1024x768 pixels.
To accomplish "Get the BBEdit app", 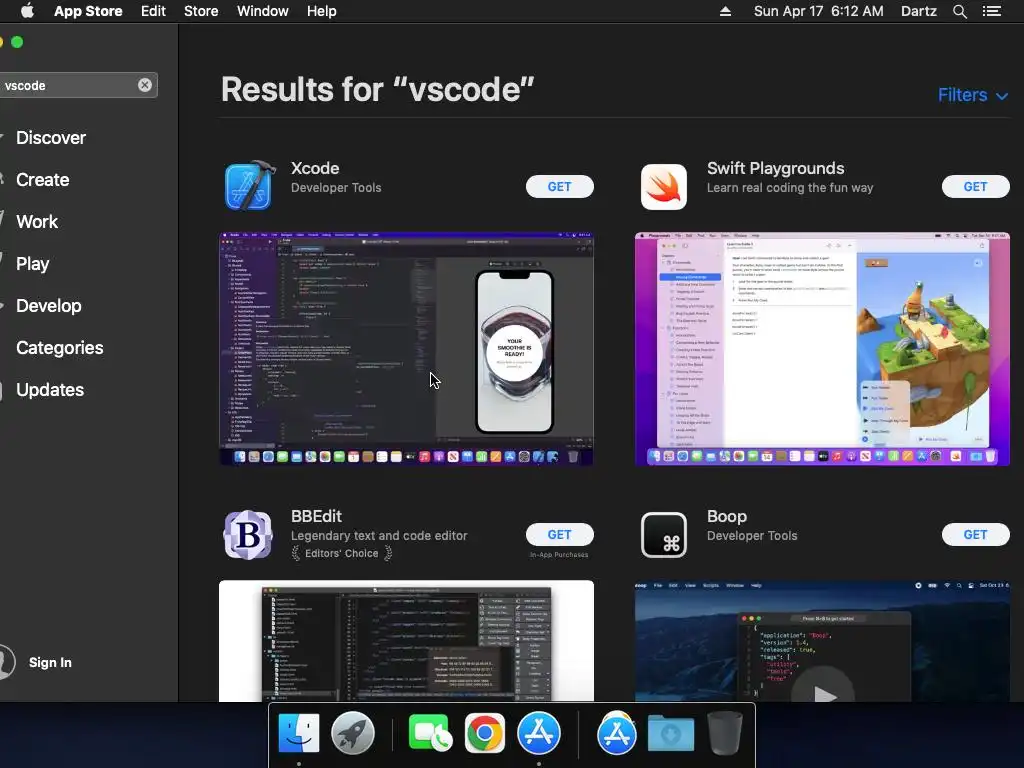I will [560, 535].
